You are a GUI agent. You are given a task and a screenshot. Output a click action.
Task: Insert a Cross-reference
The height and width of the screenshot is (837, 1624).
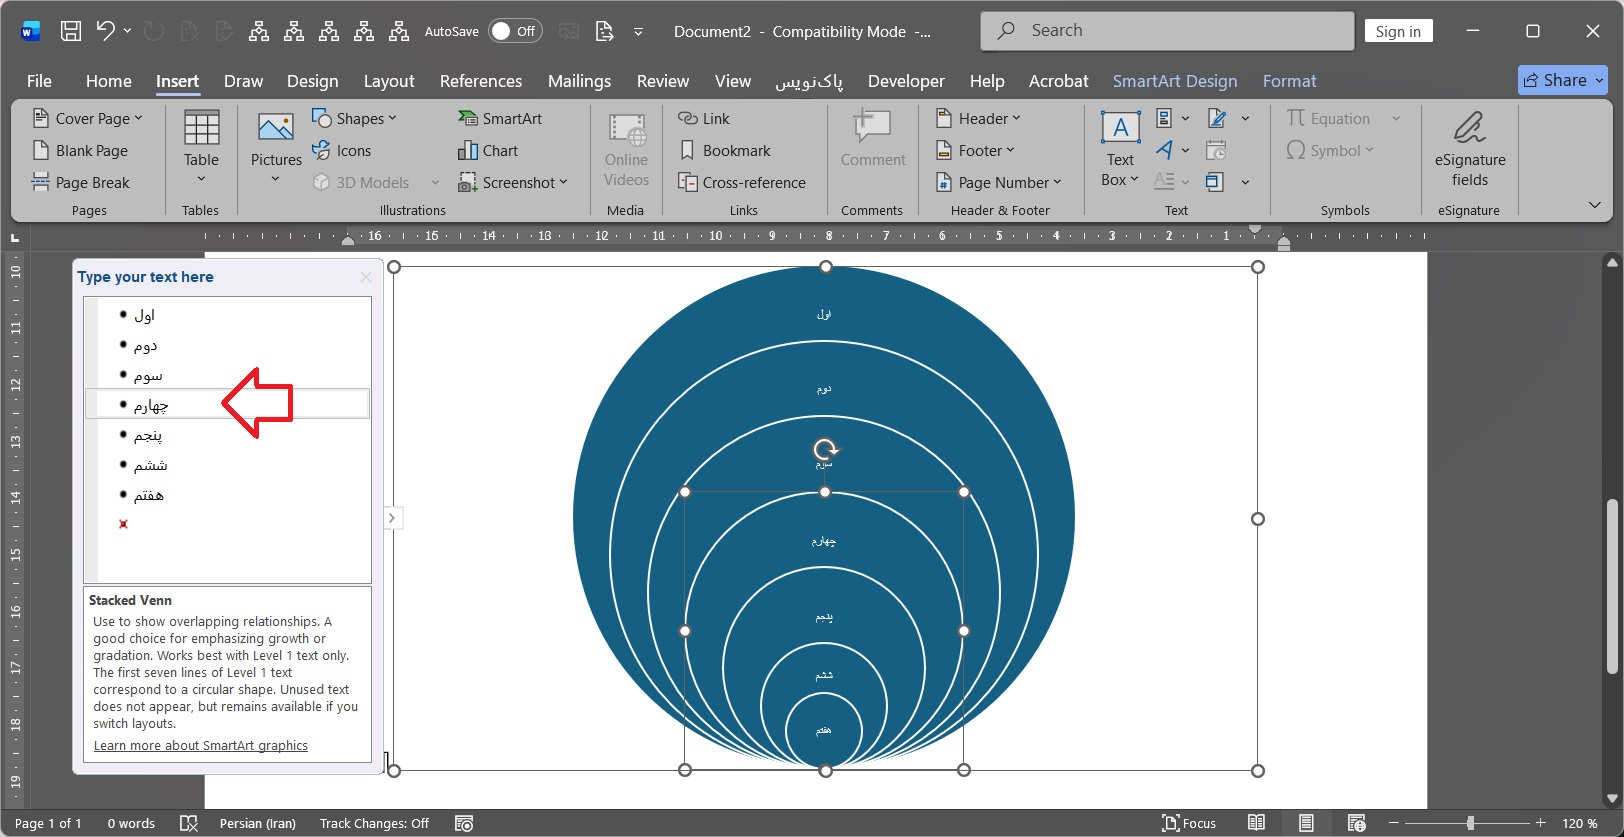(x=742, y=182)
